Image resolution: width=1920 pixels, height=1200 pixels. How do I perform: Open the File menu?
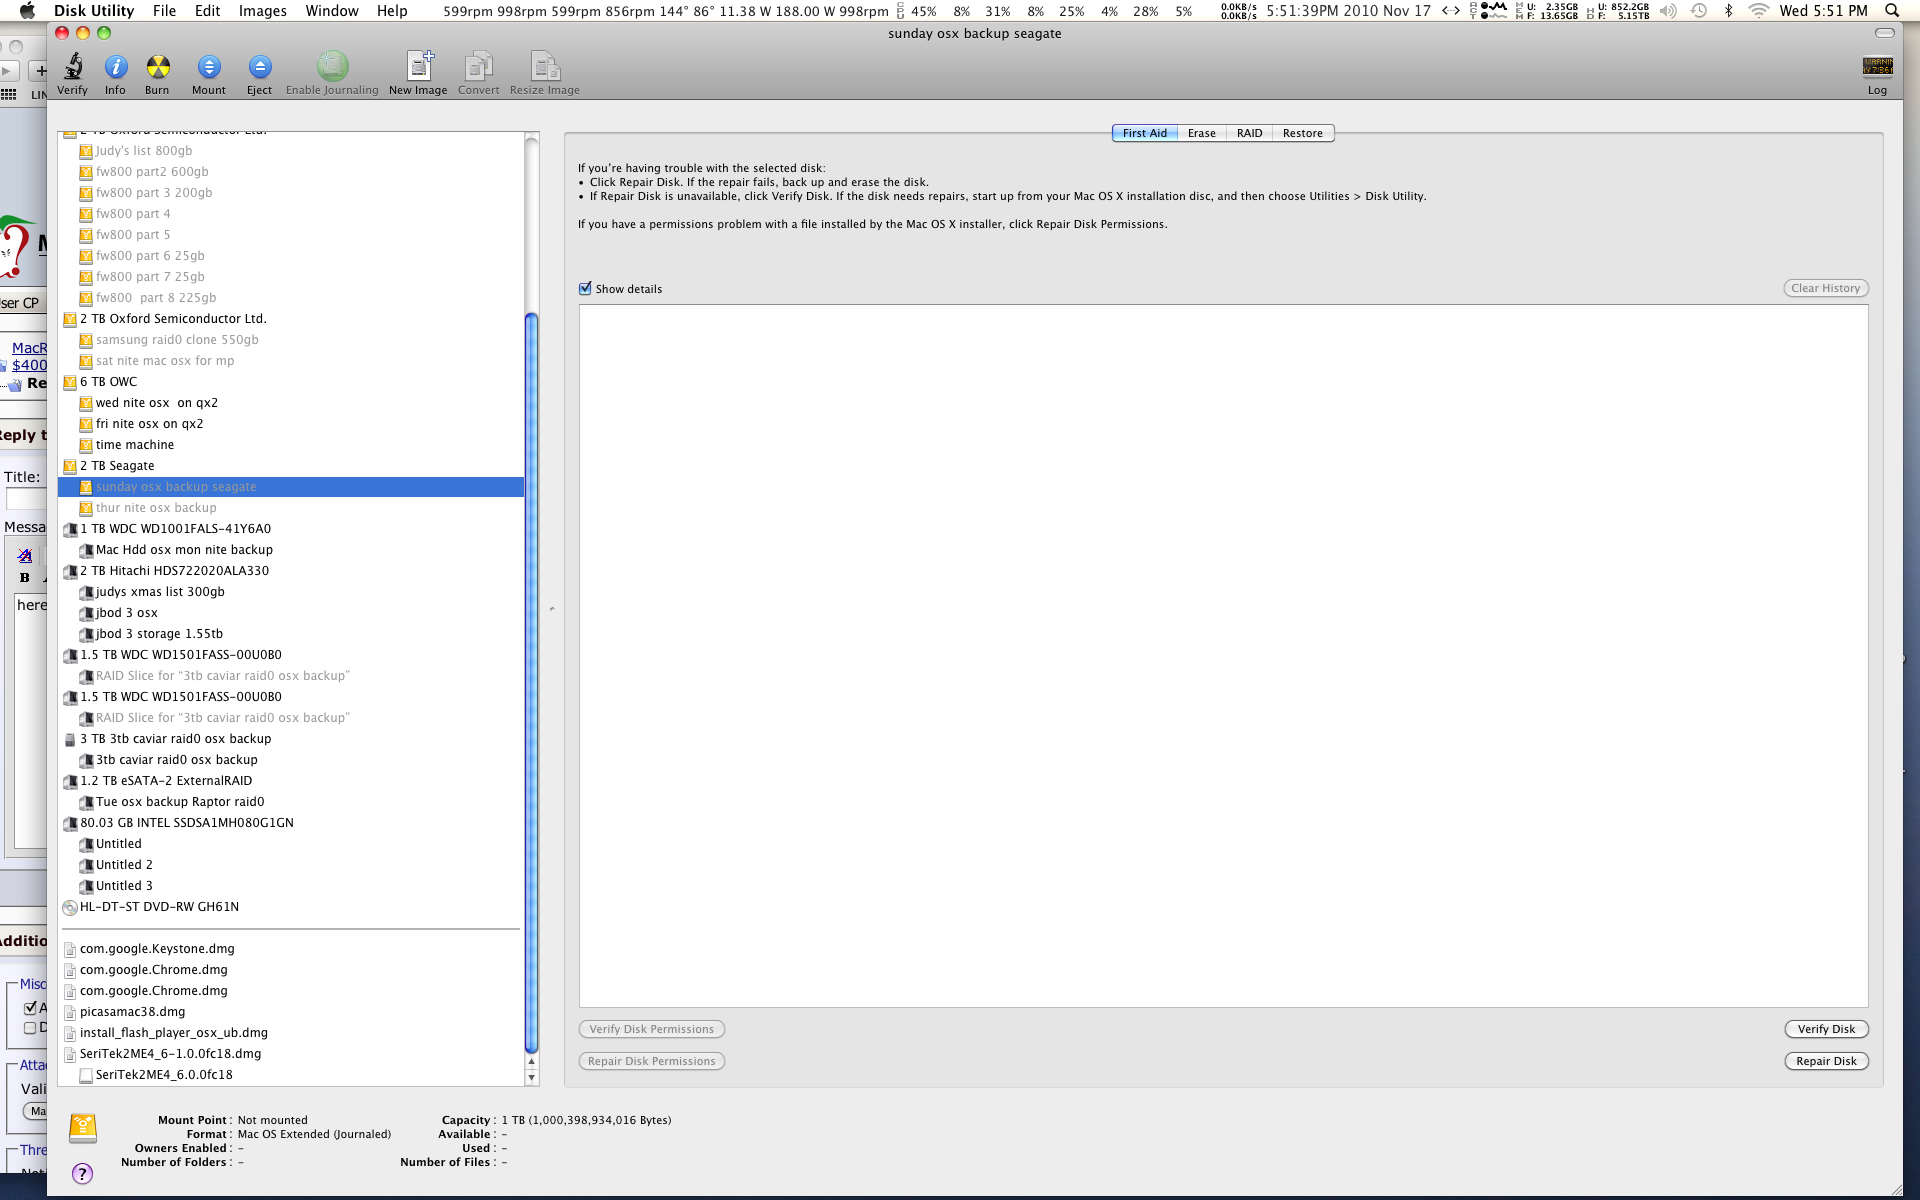(164, 11)
